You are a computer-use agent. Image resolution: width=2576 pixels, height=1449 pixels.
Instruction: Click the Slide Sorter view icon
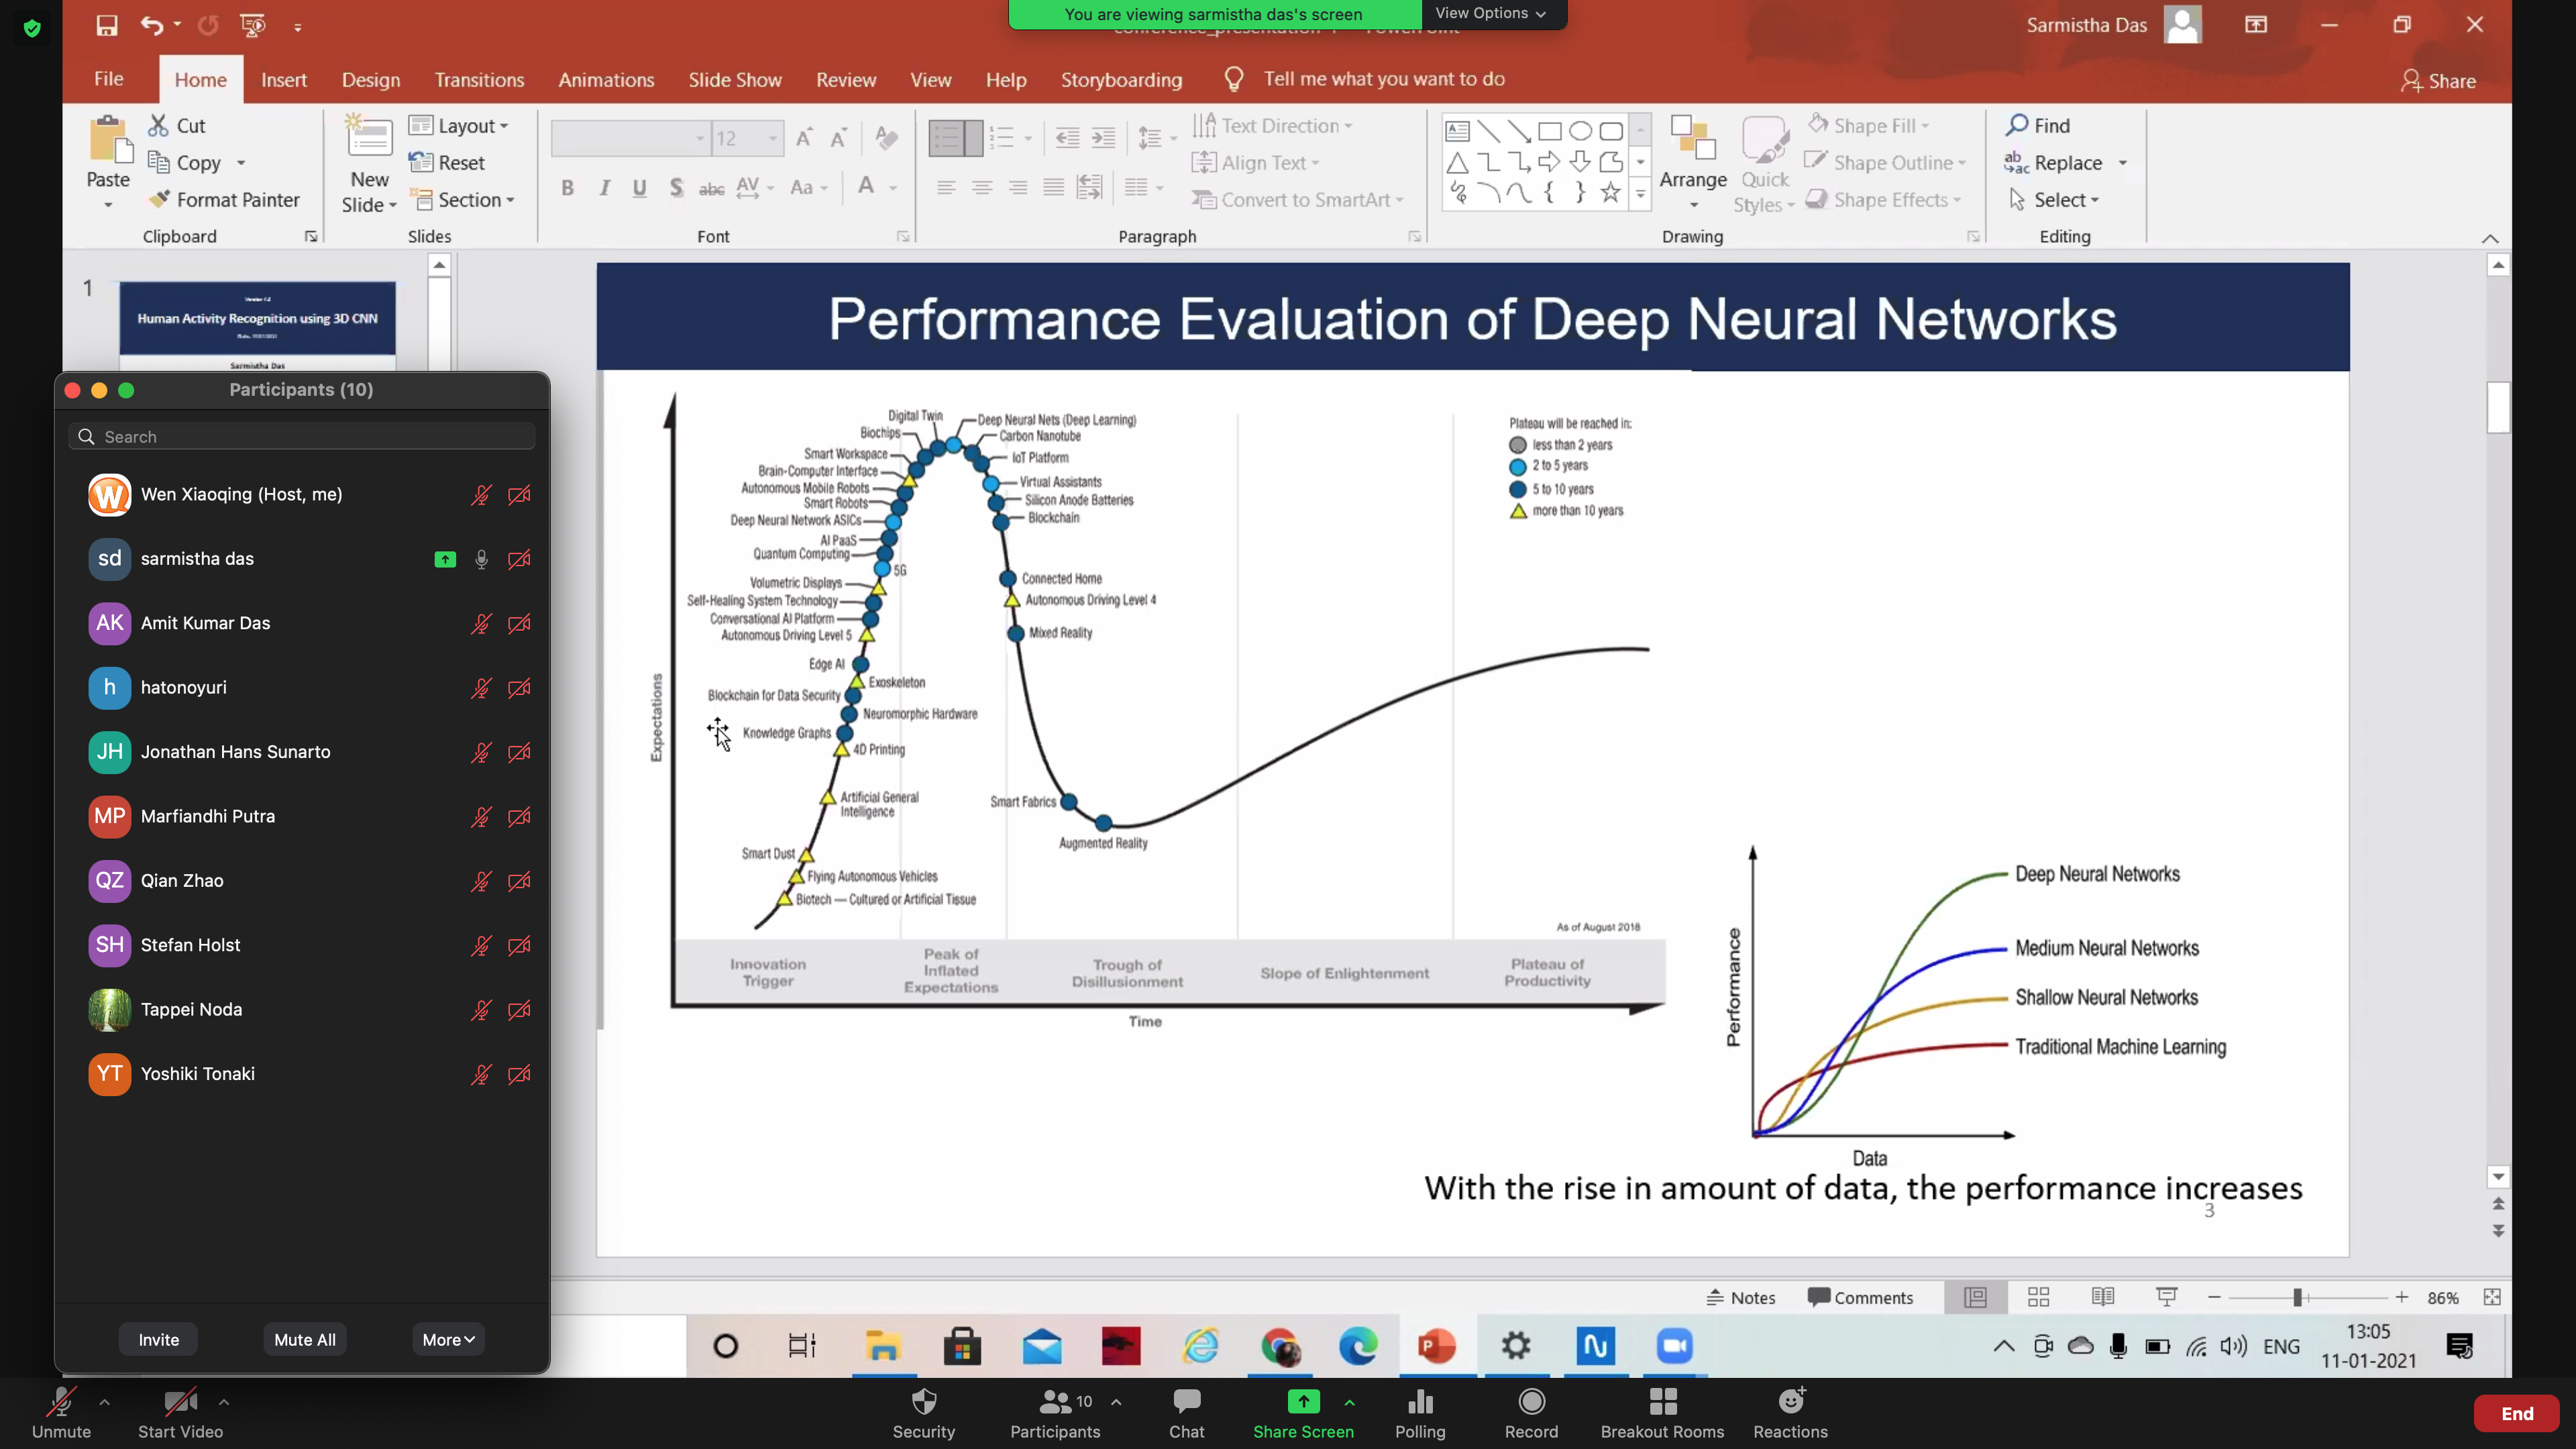(x=2038, y=1297)
